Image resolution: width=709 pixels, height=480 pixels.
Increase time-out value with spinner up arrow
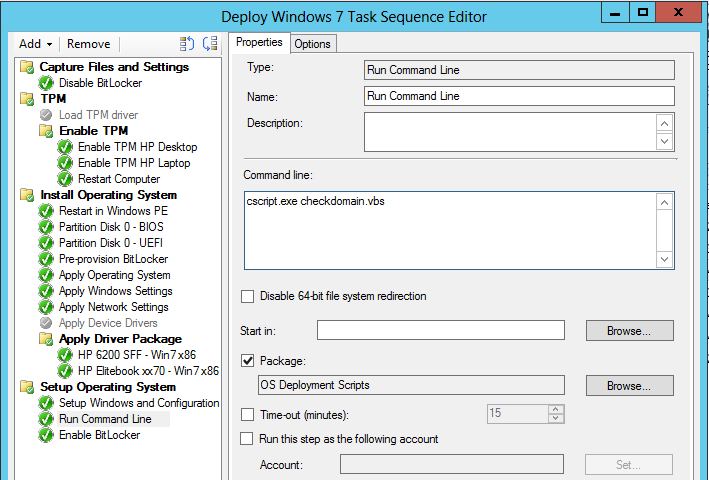(556, 409)
